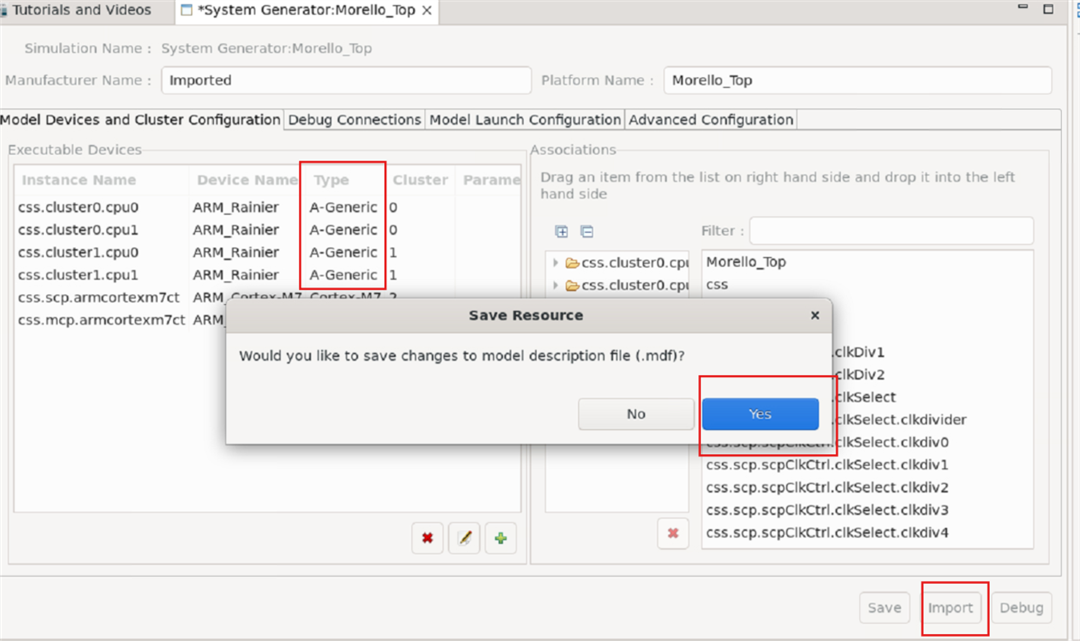Click the pencil edit device icon

coord(463,538)
